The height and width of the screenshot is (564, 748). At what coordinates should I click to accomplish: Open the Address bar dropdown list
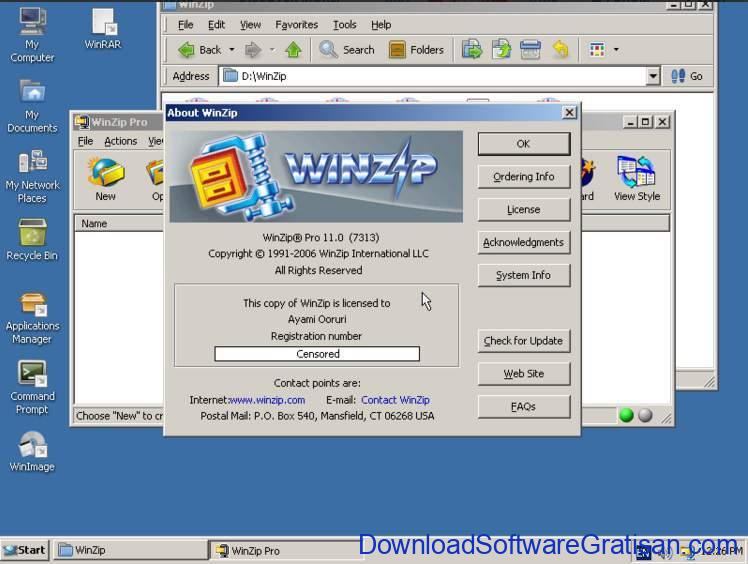653,76
